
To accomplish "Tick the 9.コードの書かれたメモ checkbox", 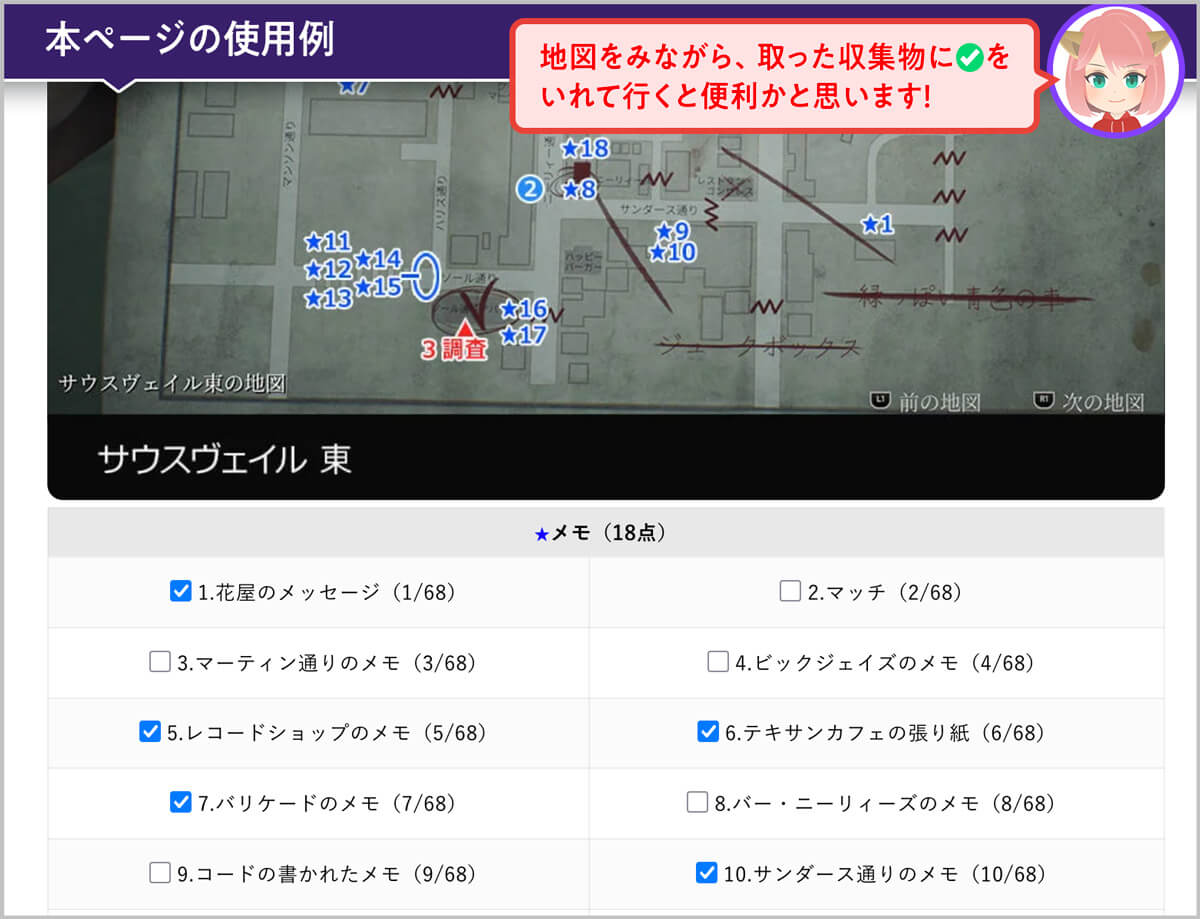I will tap(160, 873).
